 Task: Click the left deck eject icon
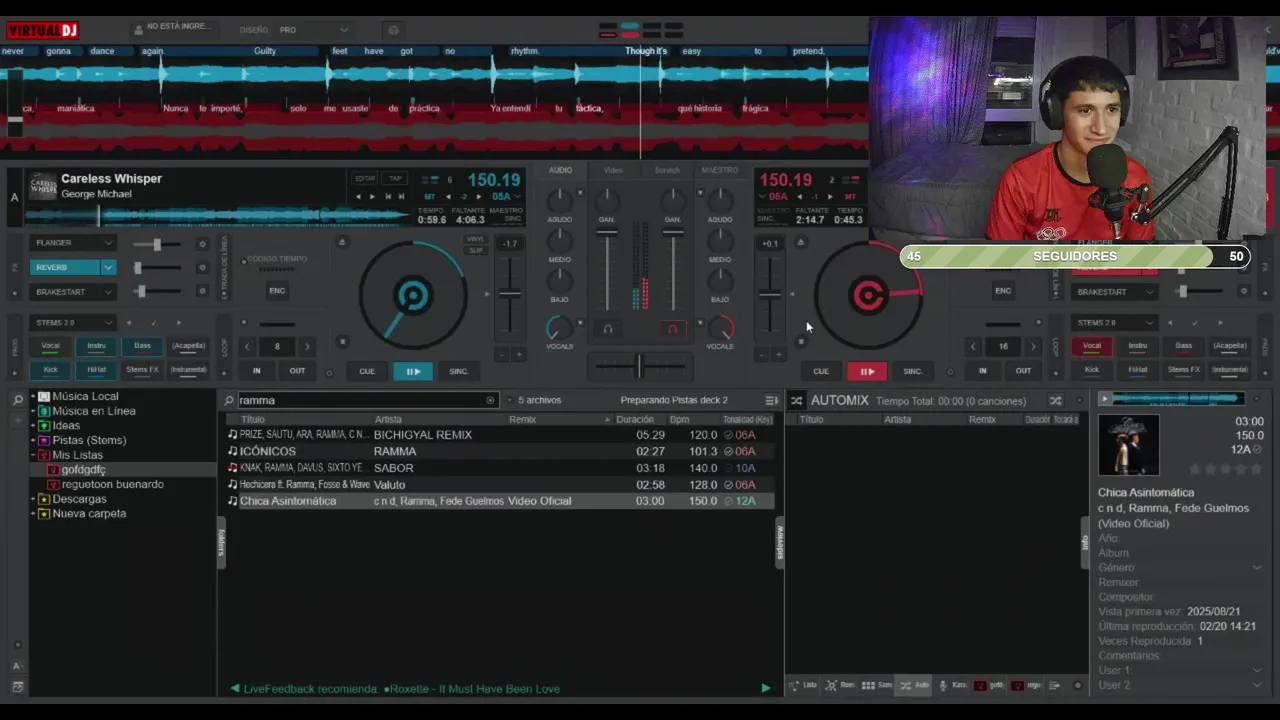click(x=342, y=242)
